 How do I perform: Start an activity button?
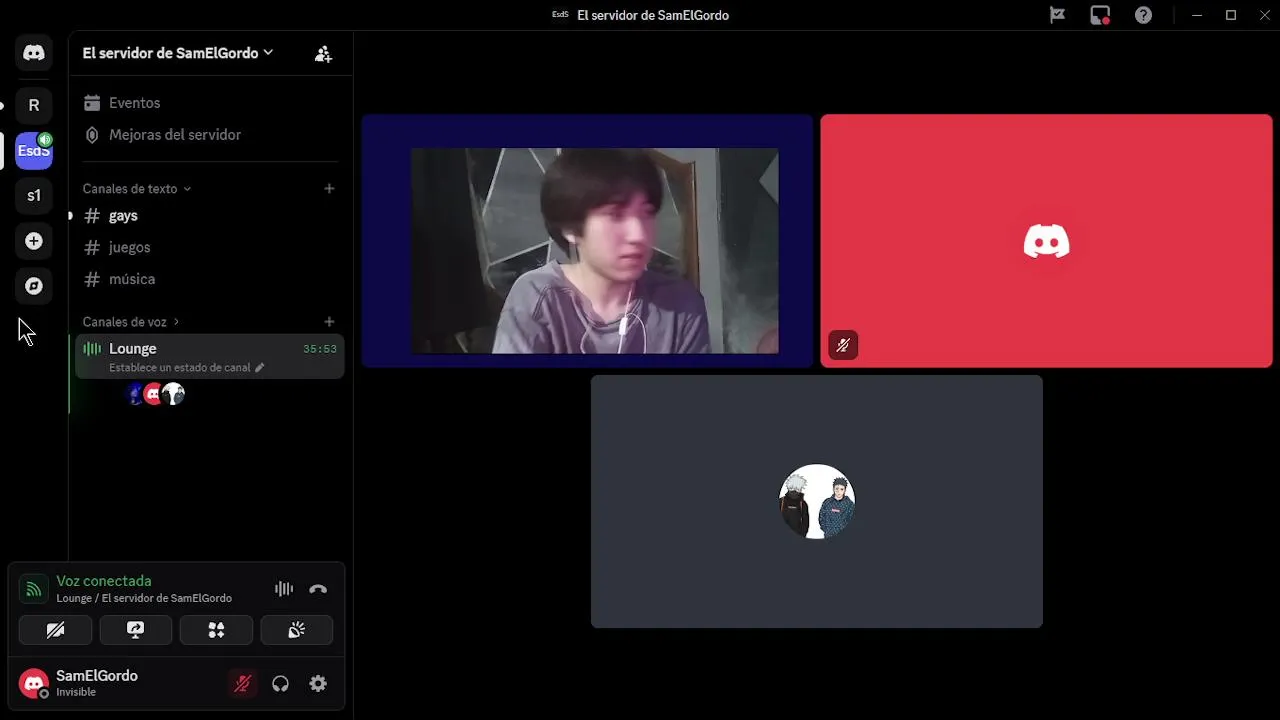(216, 630)
